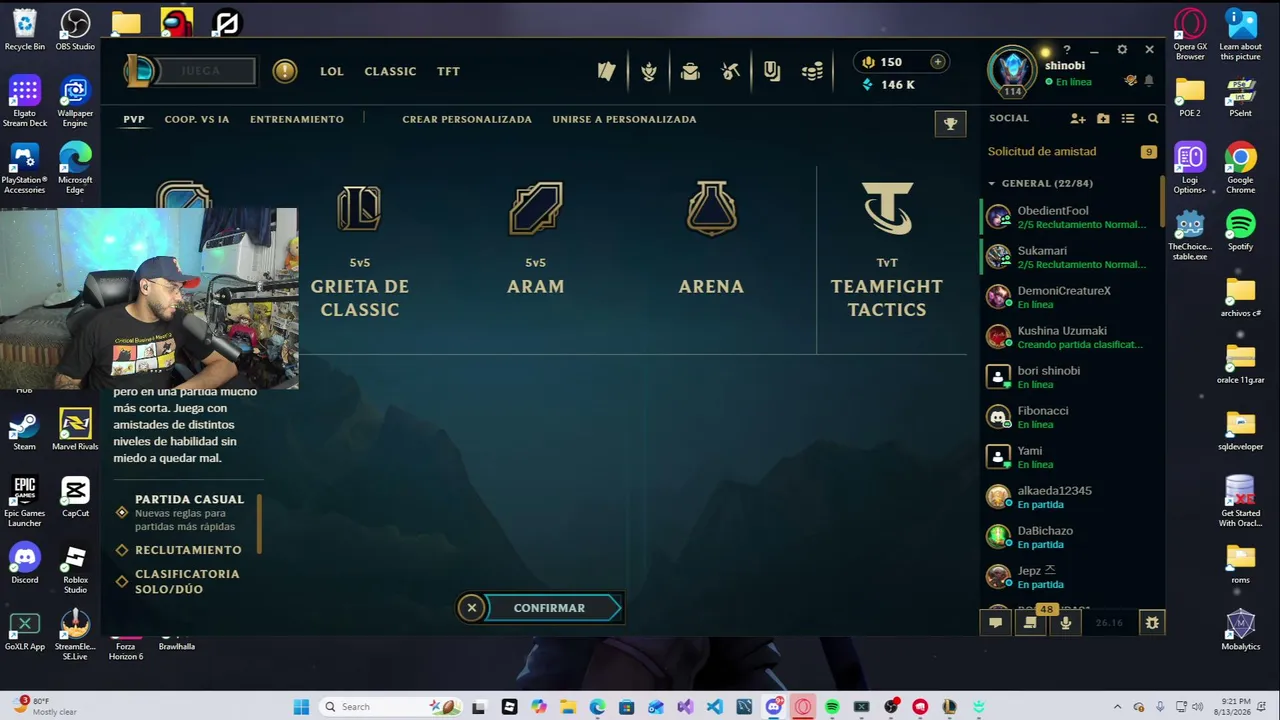Select the ARAM game mode
The image size is (1280, 720).
click(536, 240)
